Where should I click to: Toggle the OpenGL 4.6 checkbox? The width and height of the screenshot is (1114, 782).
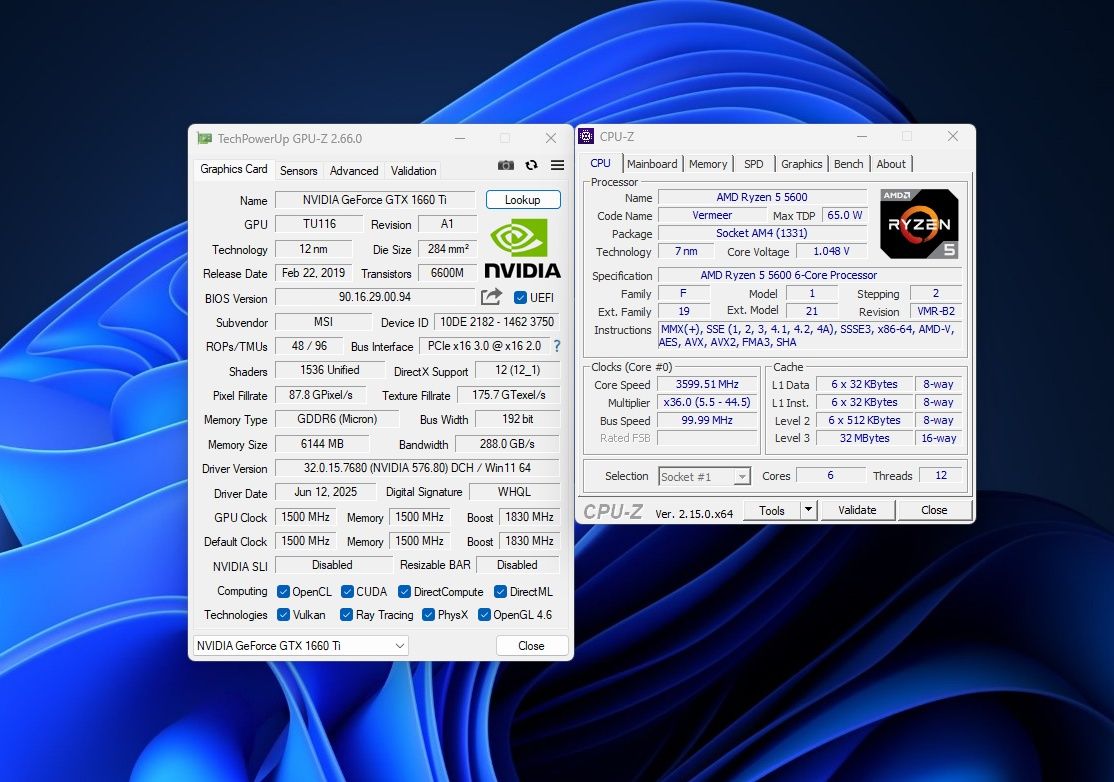[x=485, y=614]
